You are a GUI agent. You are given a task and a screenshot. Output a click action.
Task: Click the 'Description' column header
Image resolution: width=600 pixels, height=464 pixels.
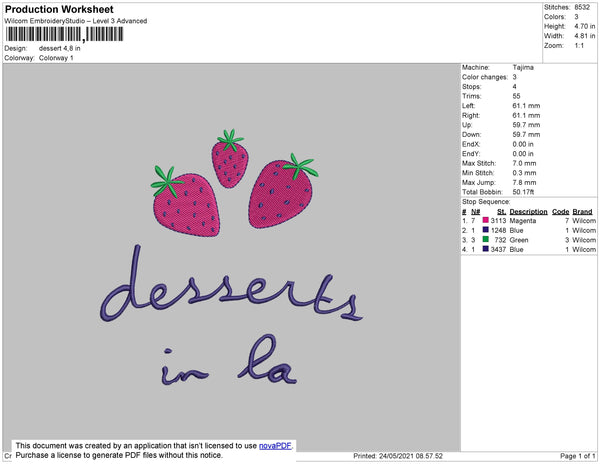pyautogui.click(x=528, y=212)
